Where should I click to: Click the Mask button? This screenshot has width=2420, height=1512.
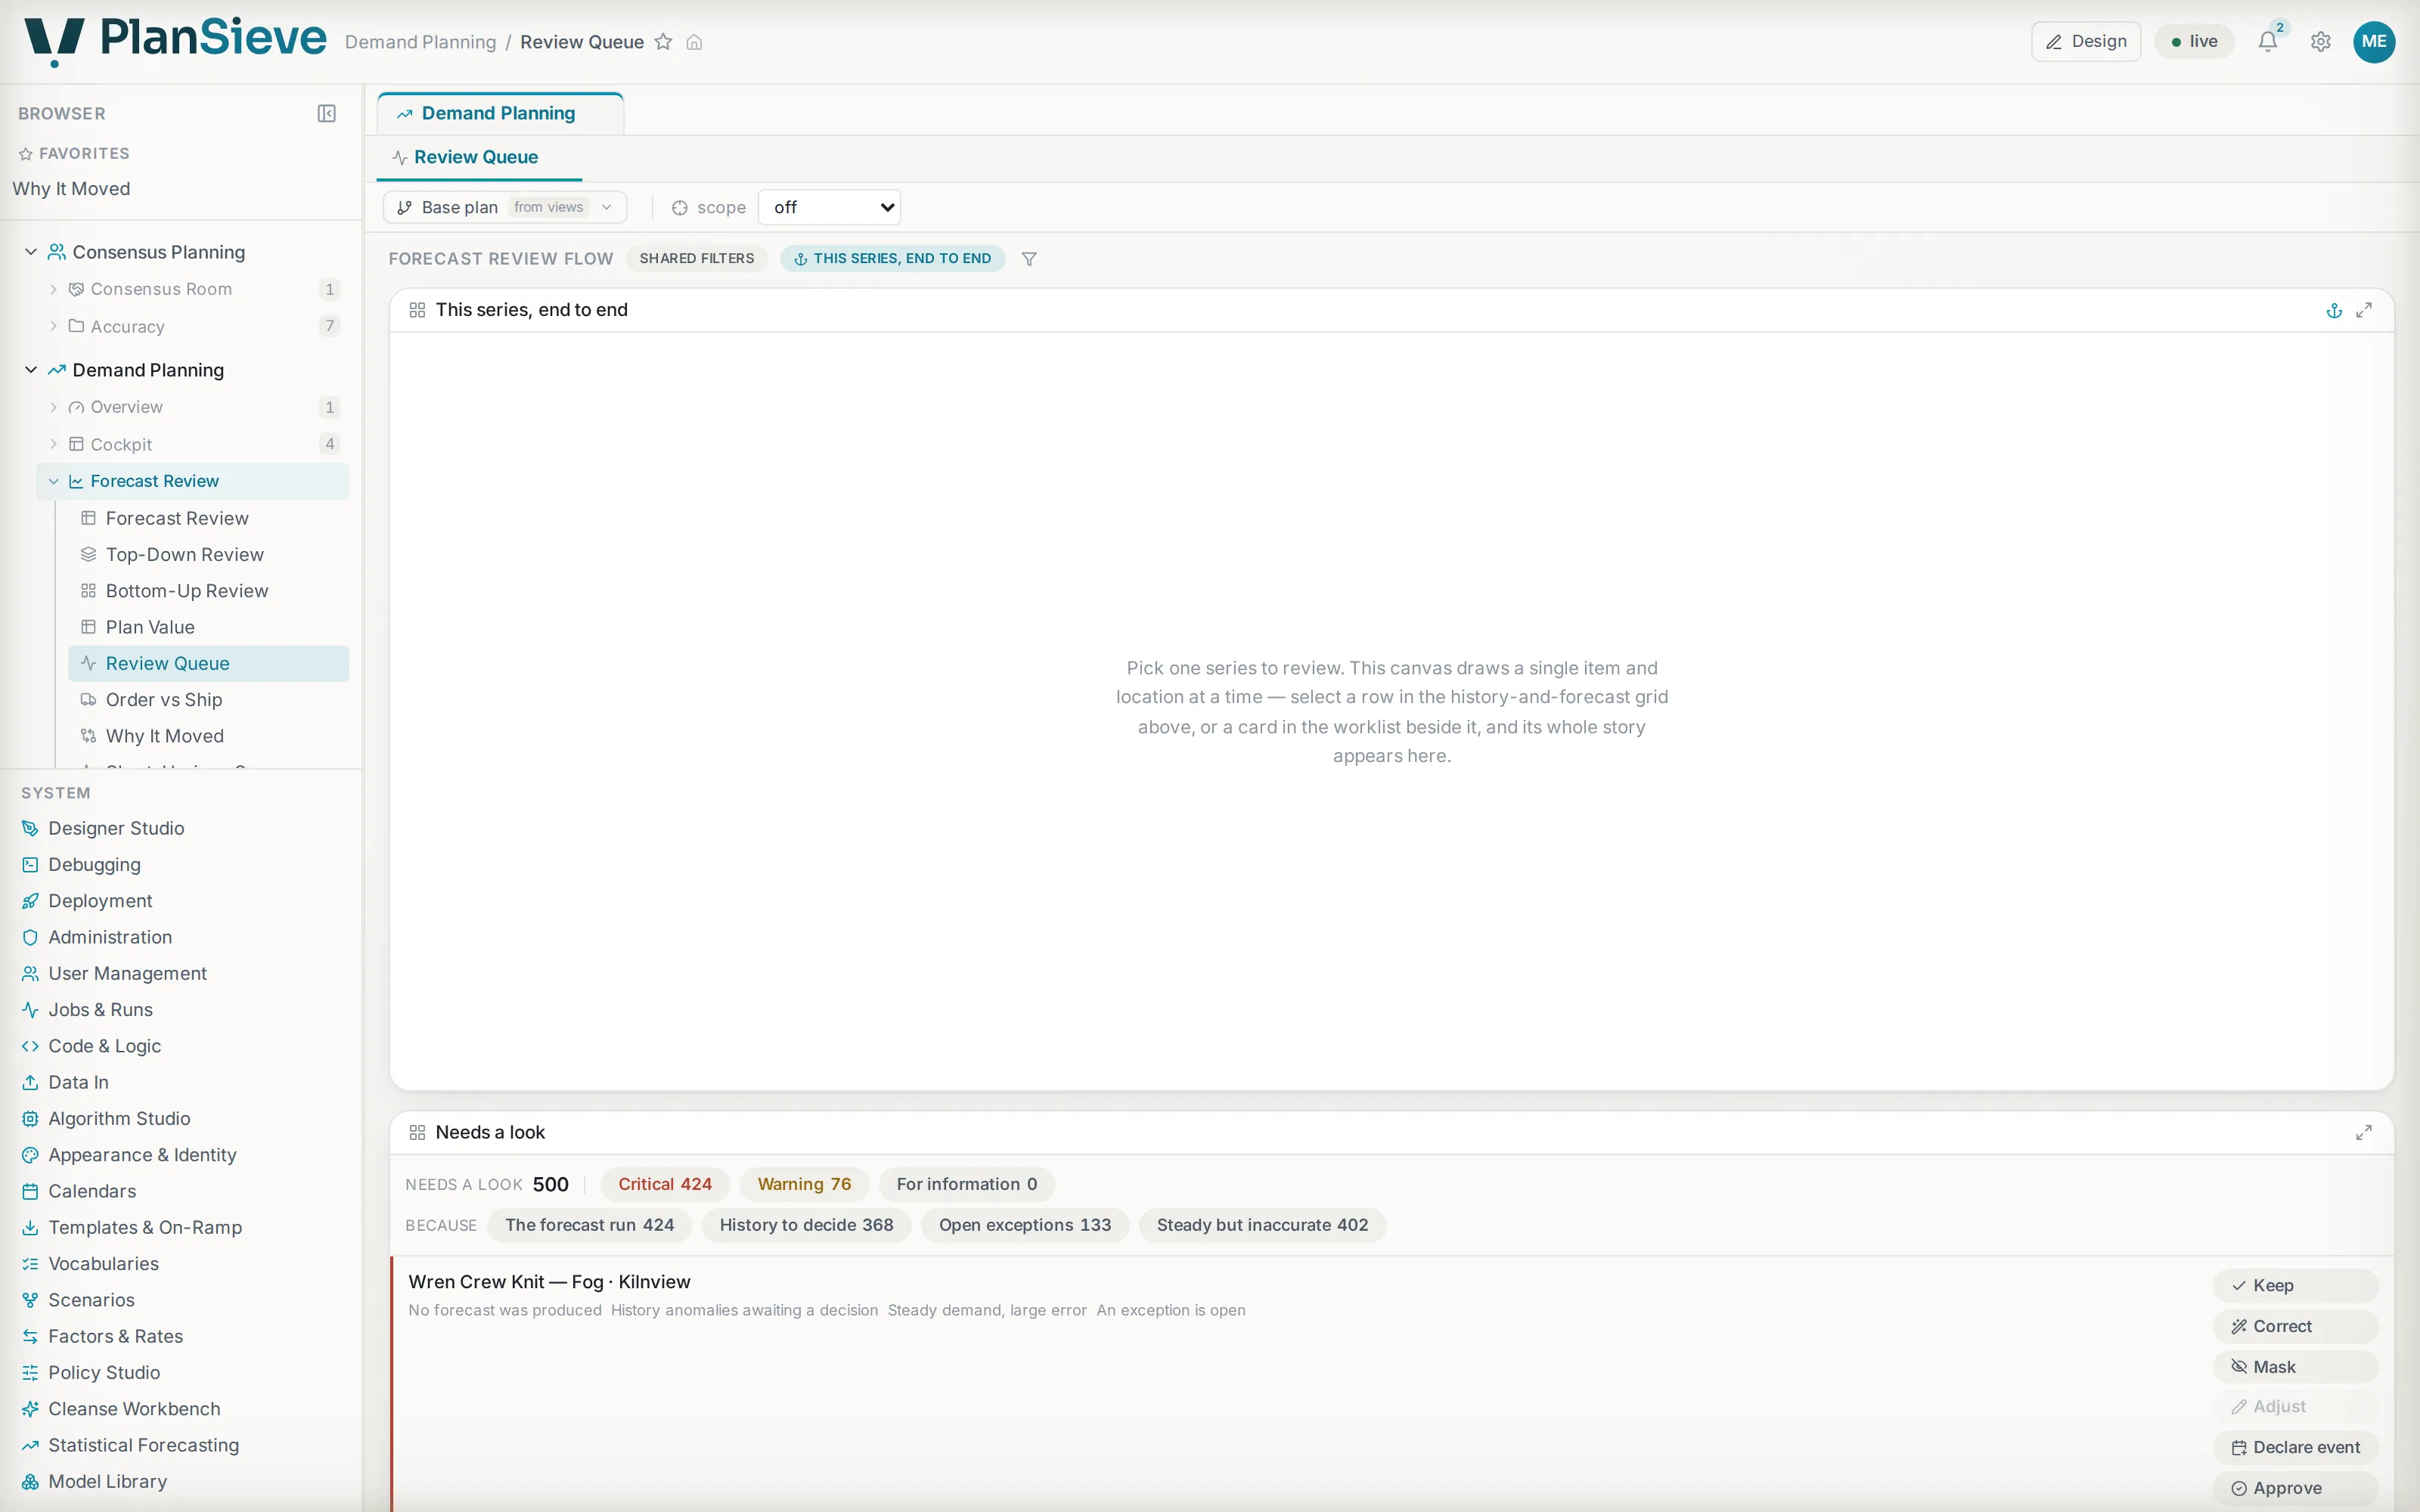click(2295, 1367)
